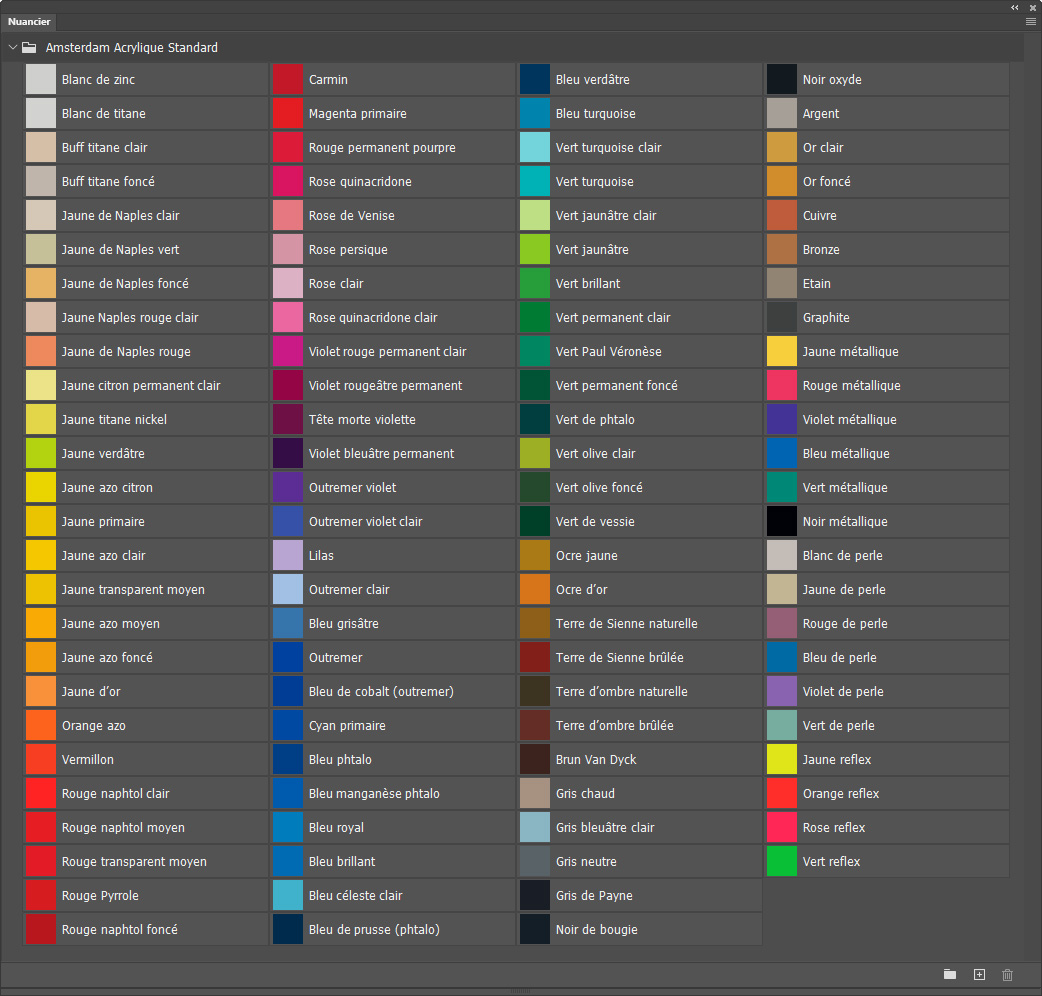Click the 'Jaune de Naples rouge' label
The height and width of the screenshot is (996, 1042).
tap(126, 351)
